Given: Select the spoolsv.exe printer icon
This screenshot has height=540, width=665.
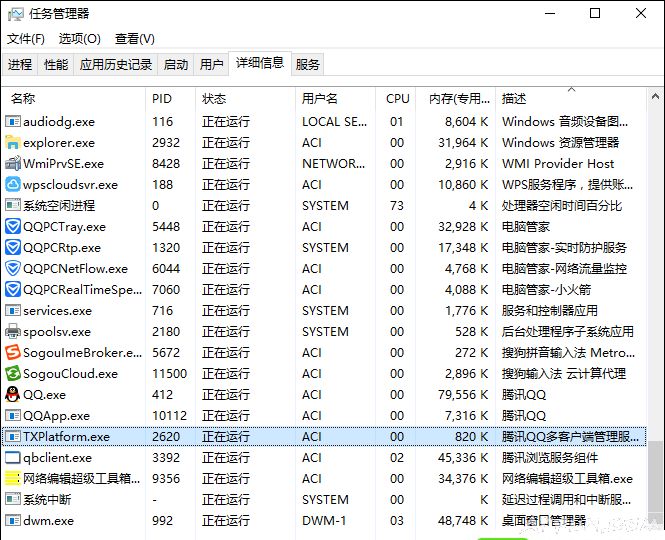Looking at the screenshot, I should pos(13,331).
